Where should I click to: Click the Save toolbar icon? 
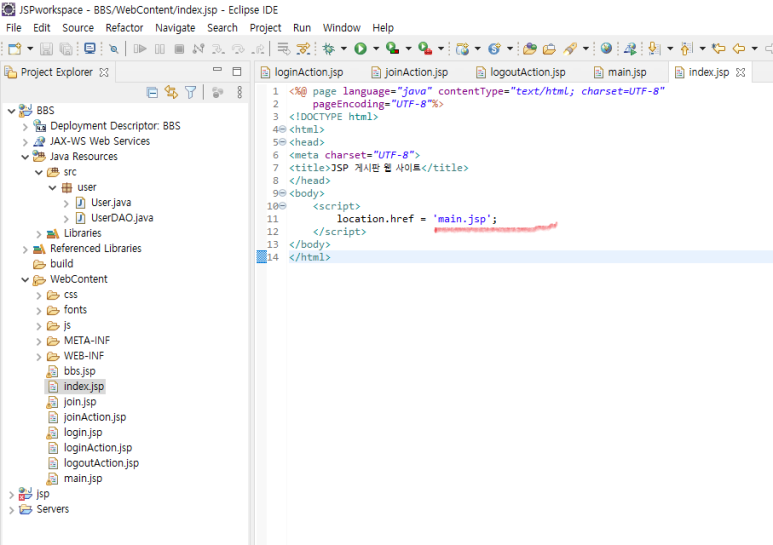point(46,48)
